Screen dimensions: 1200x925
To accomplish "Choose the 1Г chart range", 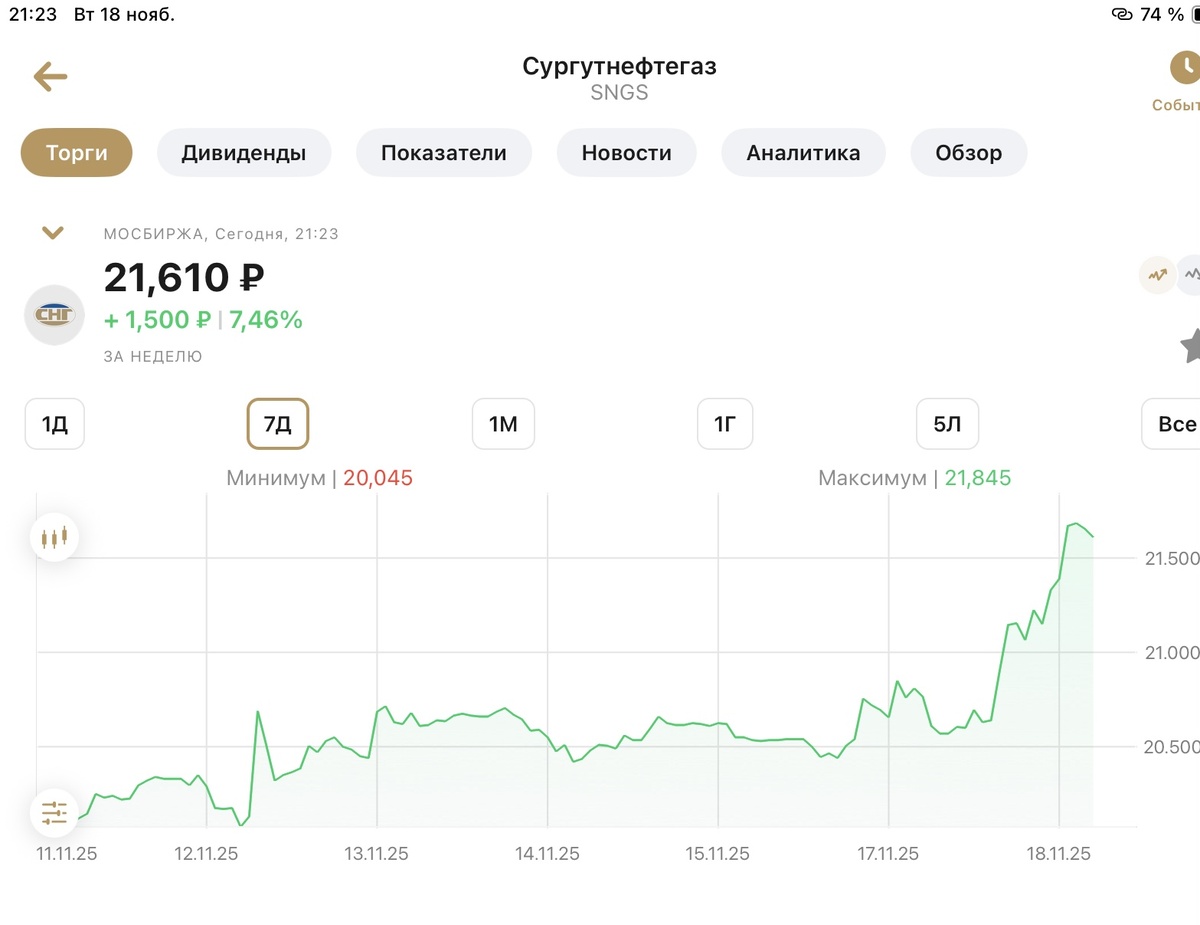I will tap(725, 424).
